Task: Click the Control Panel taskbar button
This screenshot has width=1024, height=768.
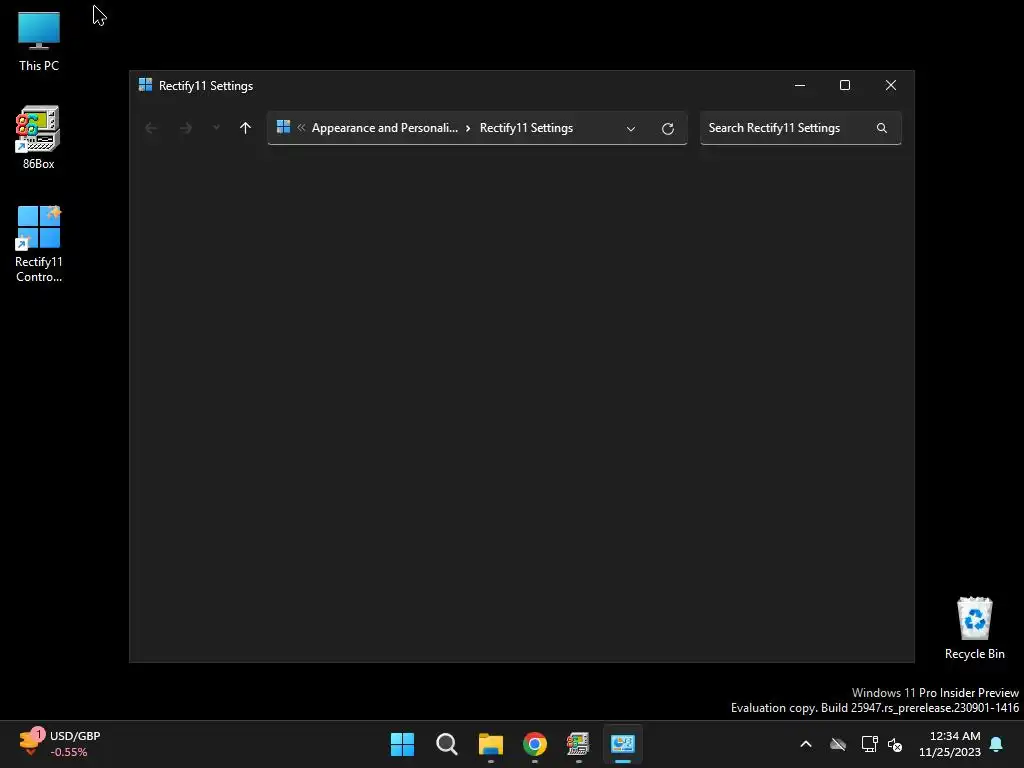Action: point(623,744)
